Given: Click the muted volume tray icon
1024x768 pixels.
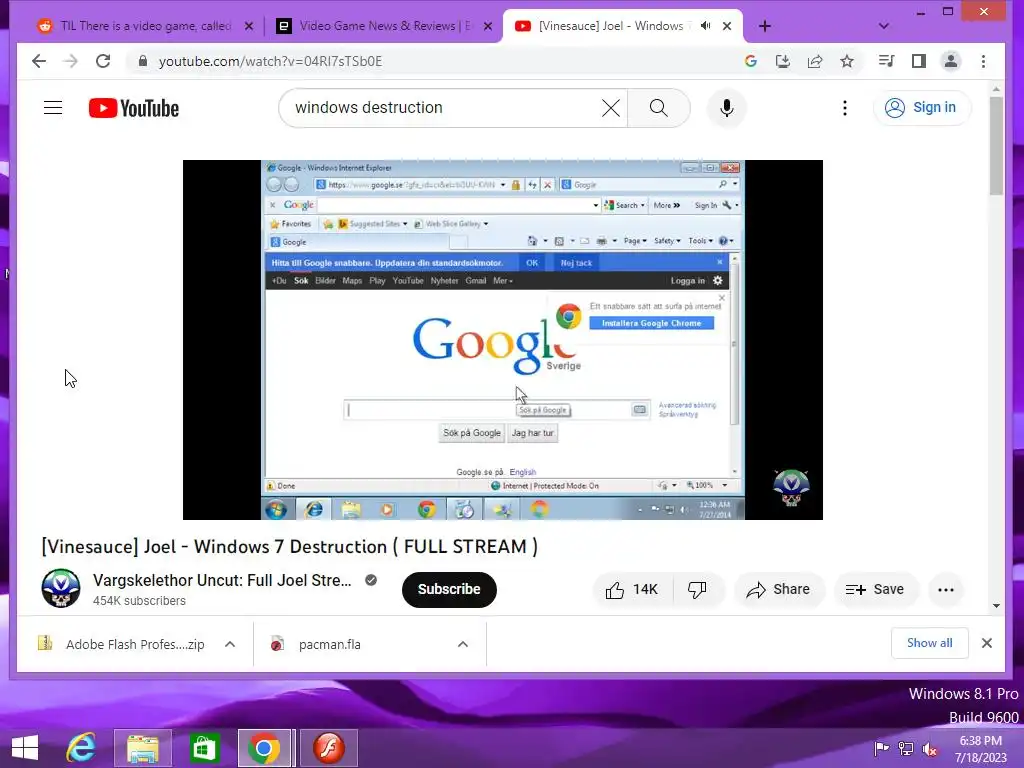Looking at the screenshot, I should (x=930, y=748).
